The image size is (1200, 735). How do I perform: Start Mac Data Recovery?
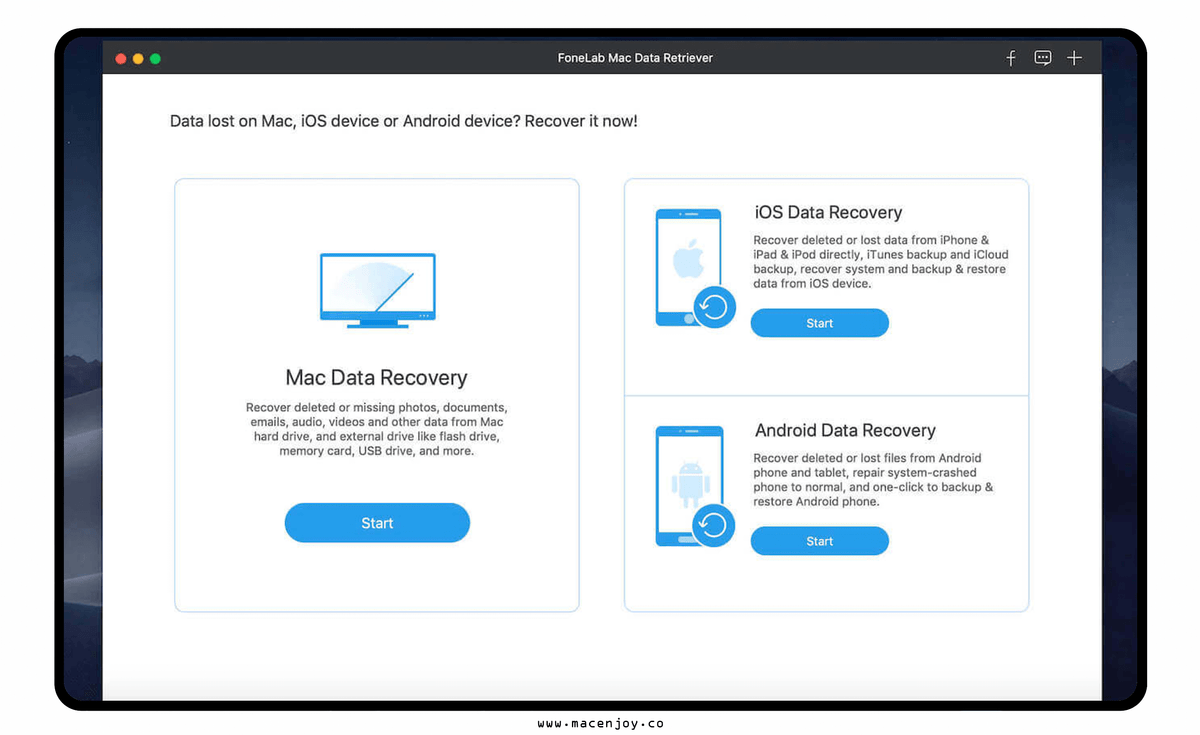point(377,523)
